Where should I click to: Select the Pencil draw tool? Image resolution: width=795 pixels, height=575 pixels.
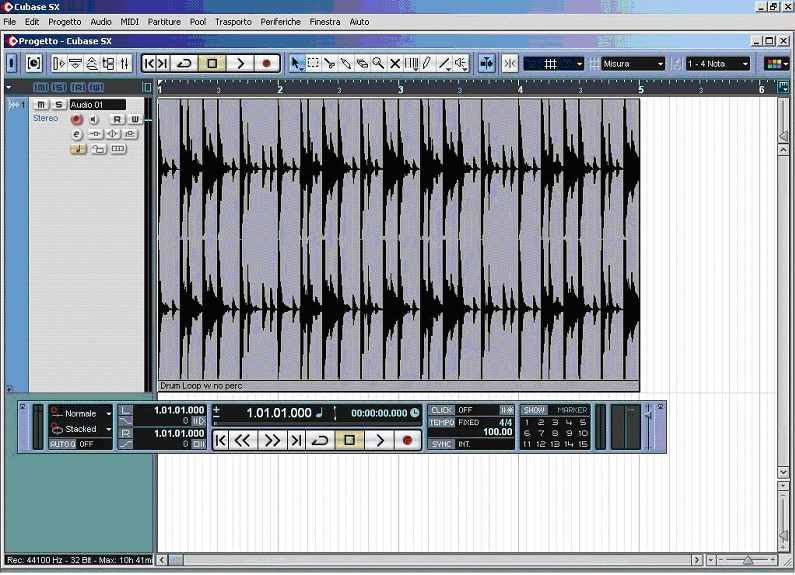pyautogui.click(x=427, y=63)
